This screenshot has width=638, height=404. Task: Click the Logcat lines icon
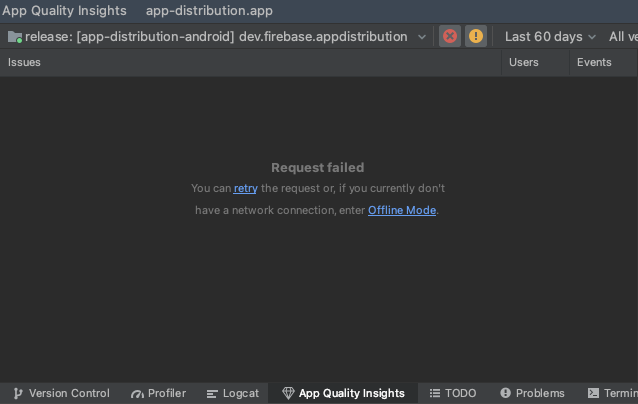[x=212, y=393]
